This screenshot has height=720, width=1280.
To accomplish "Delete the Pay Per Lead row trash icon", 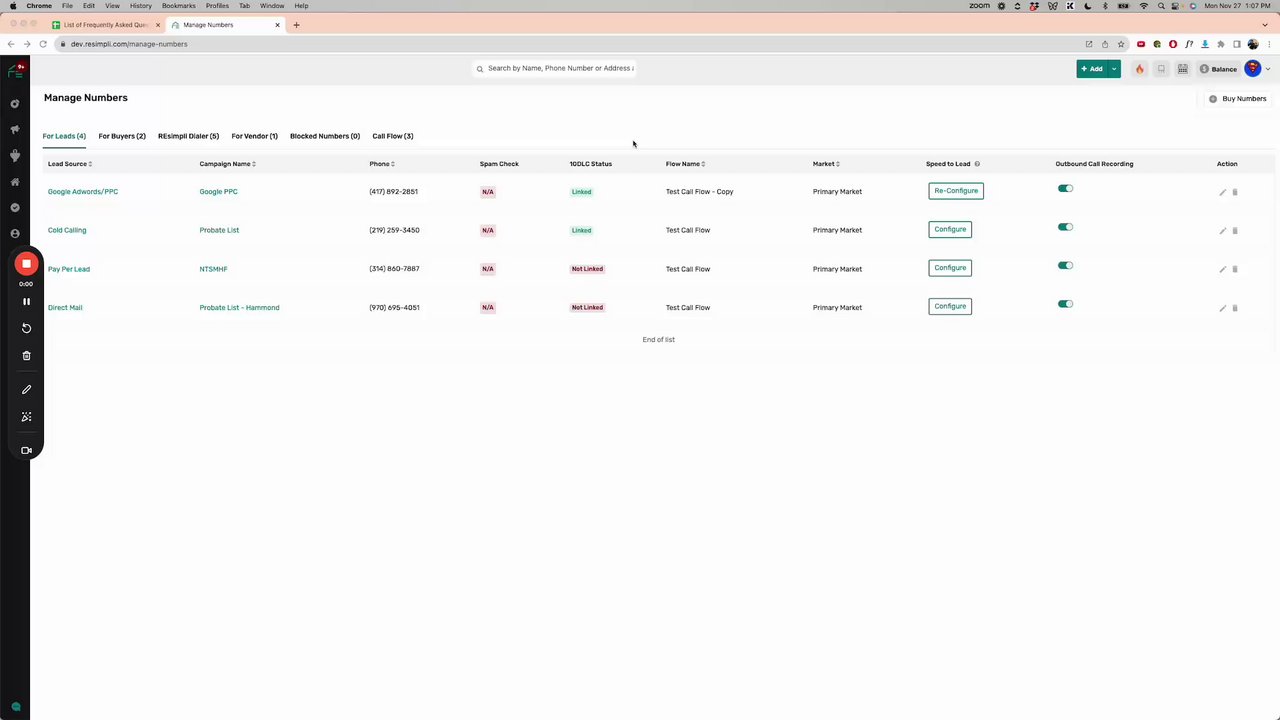I will [1235, 269].
